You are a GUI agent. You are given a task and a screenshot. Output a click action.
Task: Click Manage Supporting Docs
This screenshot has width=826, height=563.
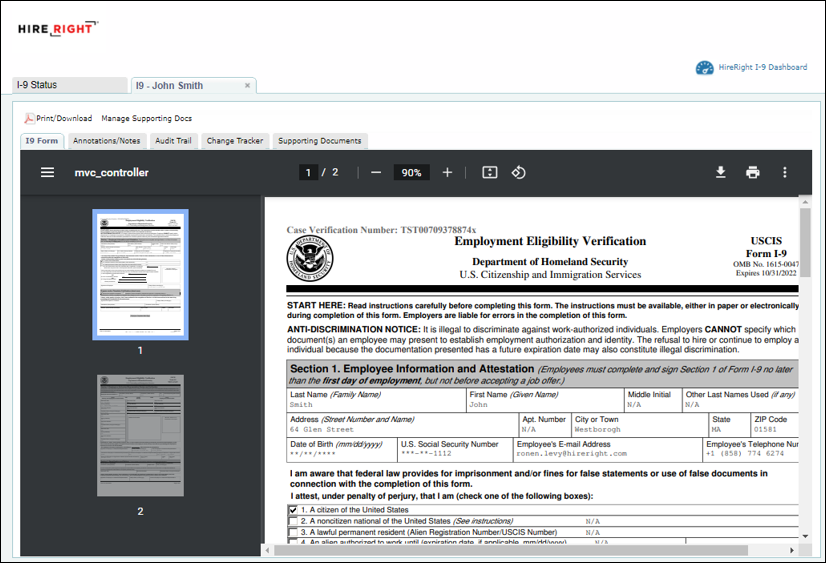click(146, 118)
